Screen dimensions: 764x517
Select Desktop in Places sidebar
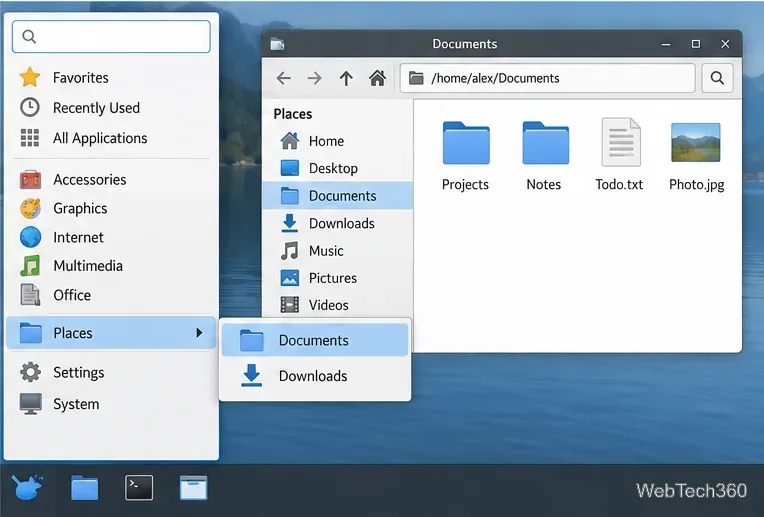[337, 168]
